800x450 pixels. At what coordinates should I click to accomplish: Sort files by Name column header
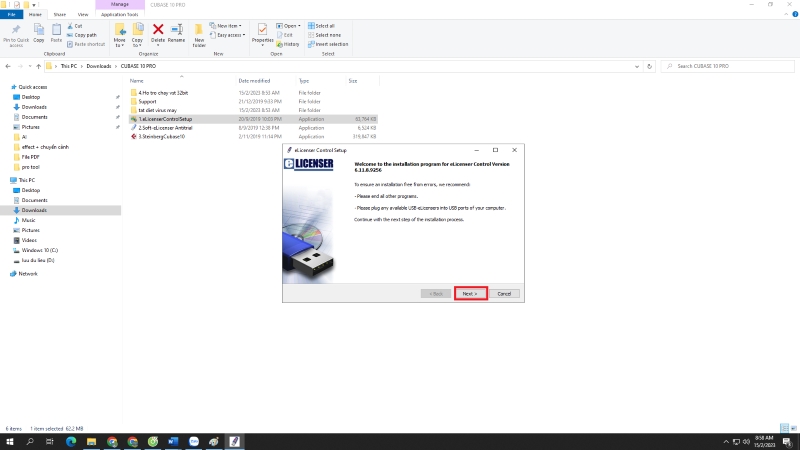(136, 81)
